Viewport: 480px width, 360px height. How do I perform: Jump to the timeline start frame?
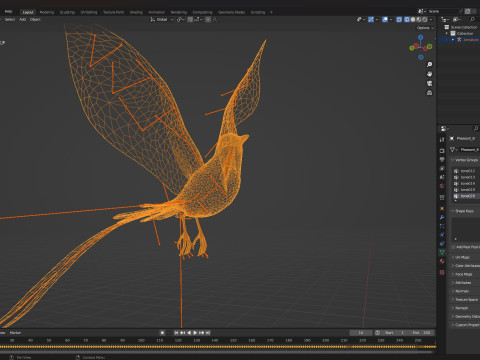coord(176,333)
